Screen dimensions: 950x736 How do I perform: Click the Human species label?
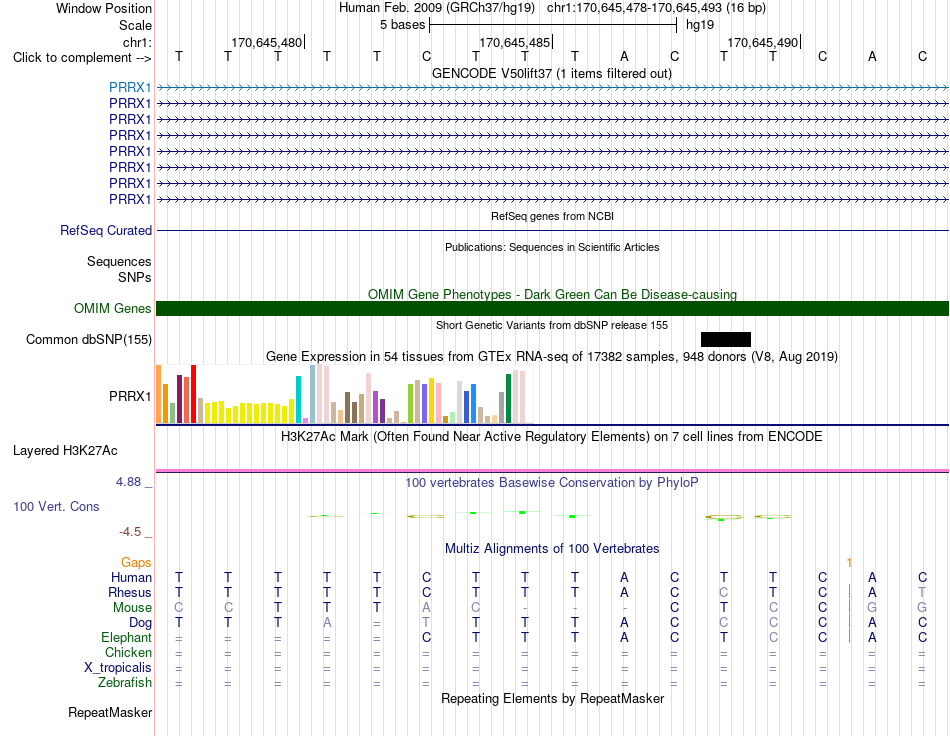click(131, 577)
